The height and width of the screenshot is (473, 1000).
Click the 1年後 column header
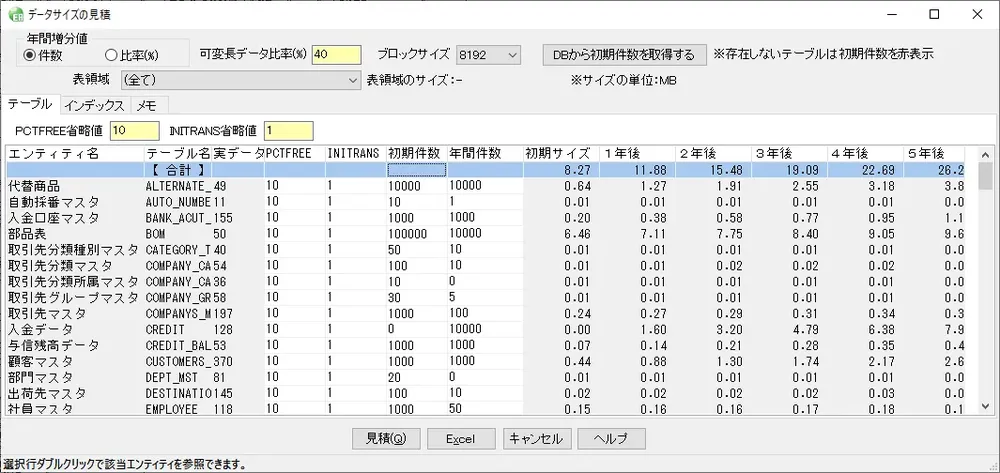636,154
